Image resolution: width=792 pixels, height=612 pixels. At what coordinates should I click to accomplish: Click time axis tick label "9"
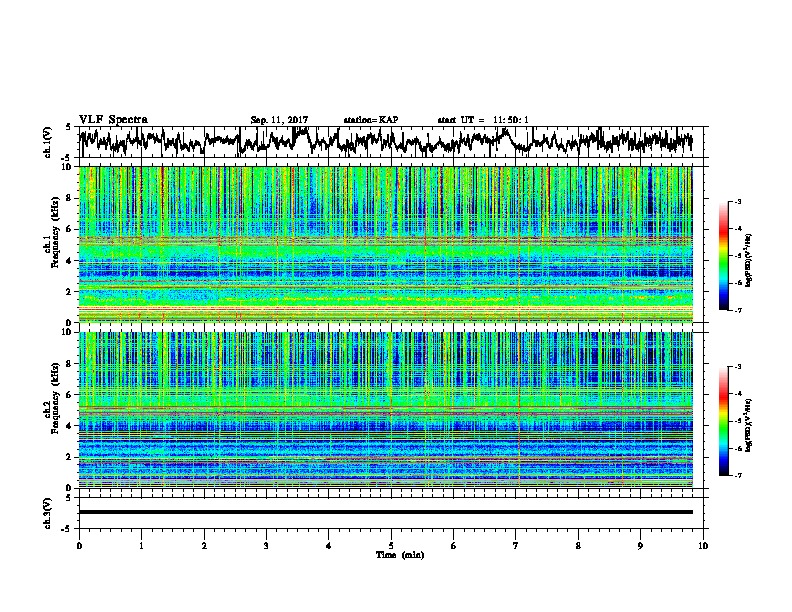(x=640, y=546)
